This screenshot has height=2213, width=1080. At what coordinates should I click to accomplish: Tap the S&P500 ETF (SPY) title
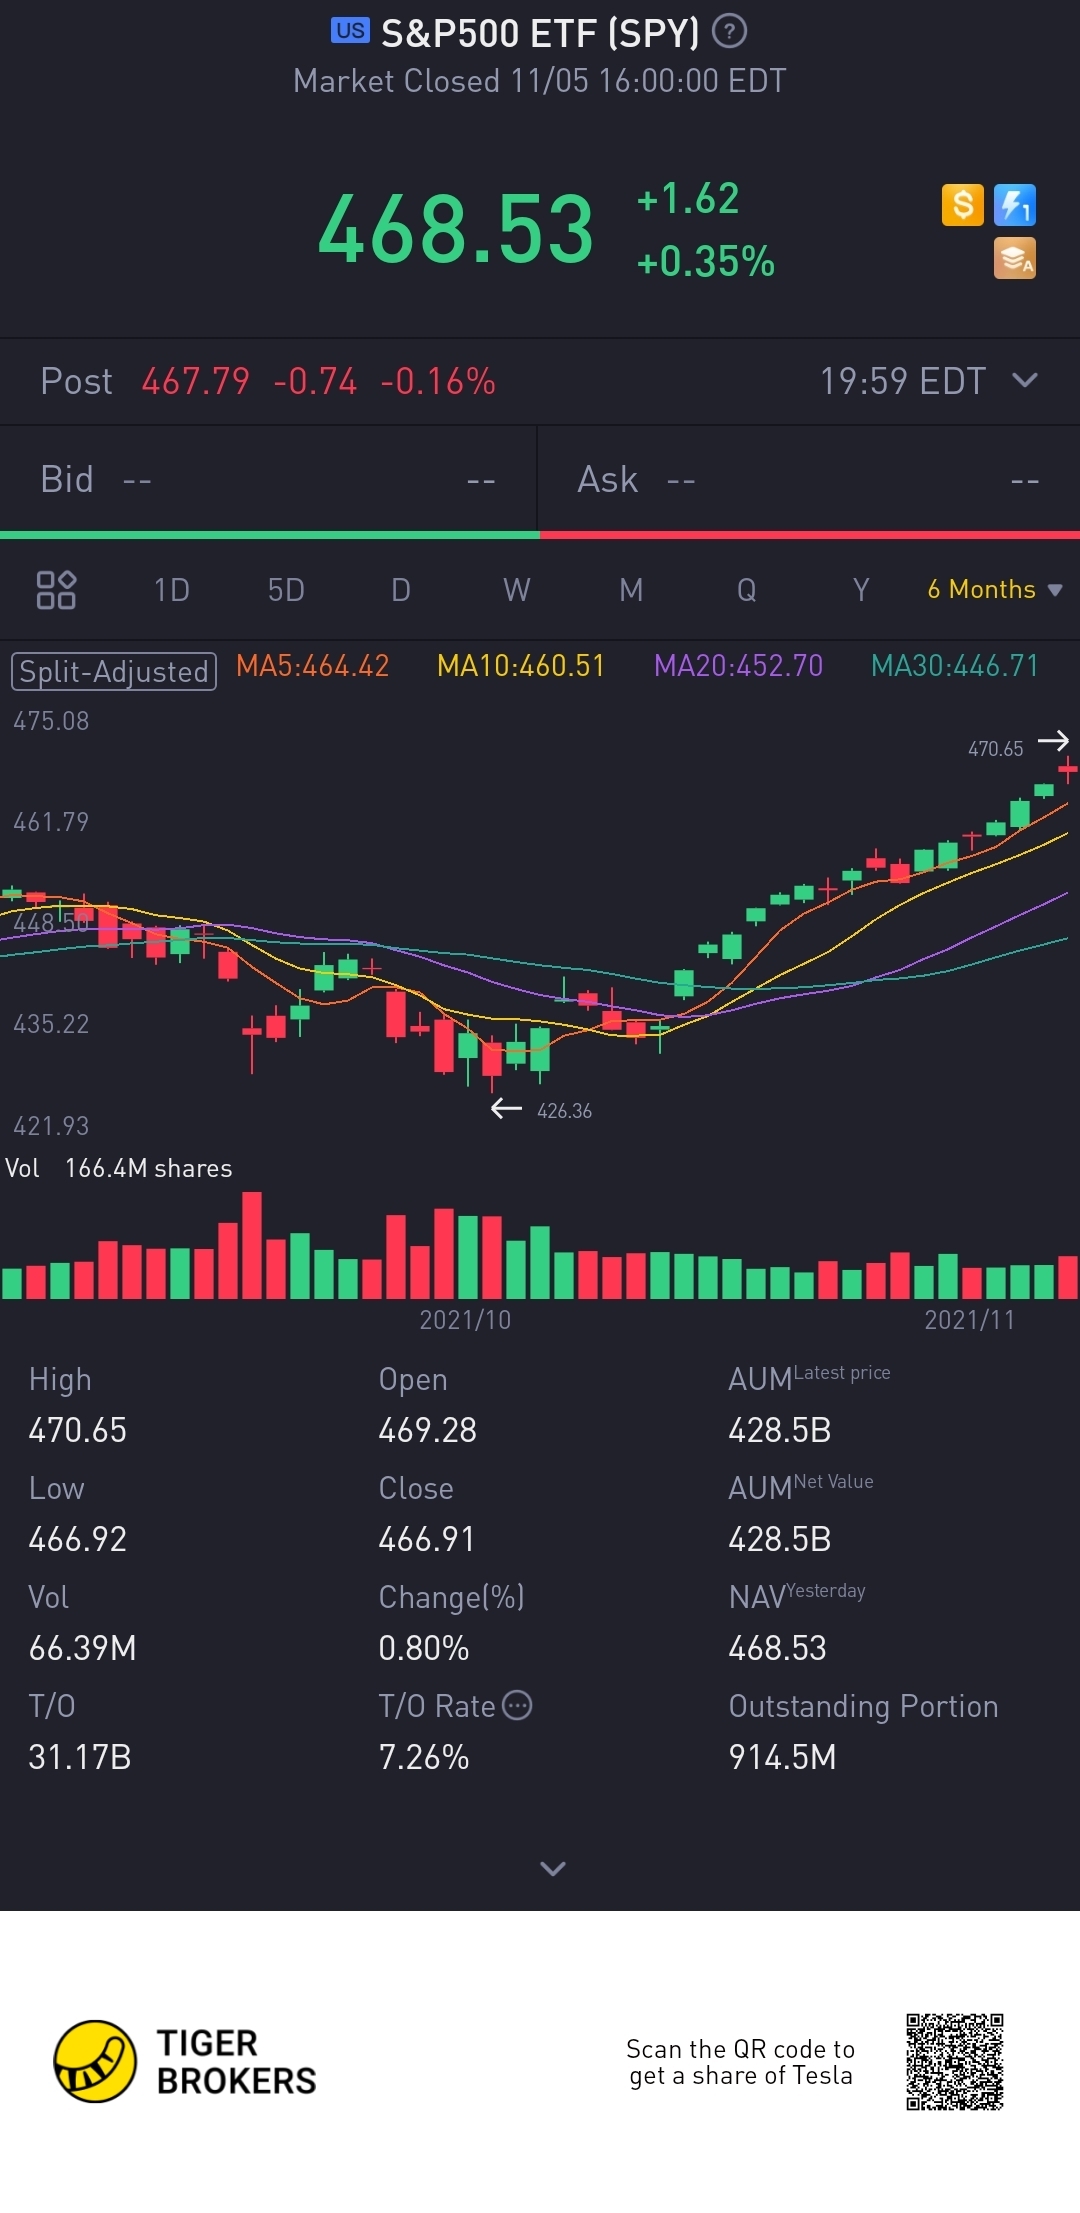pyautogui.click(x=540, y=33)
